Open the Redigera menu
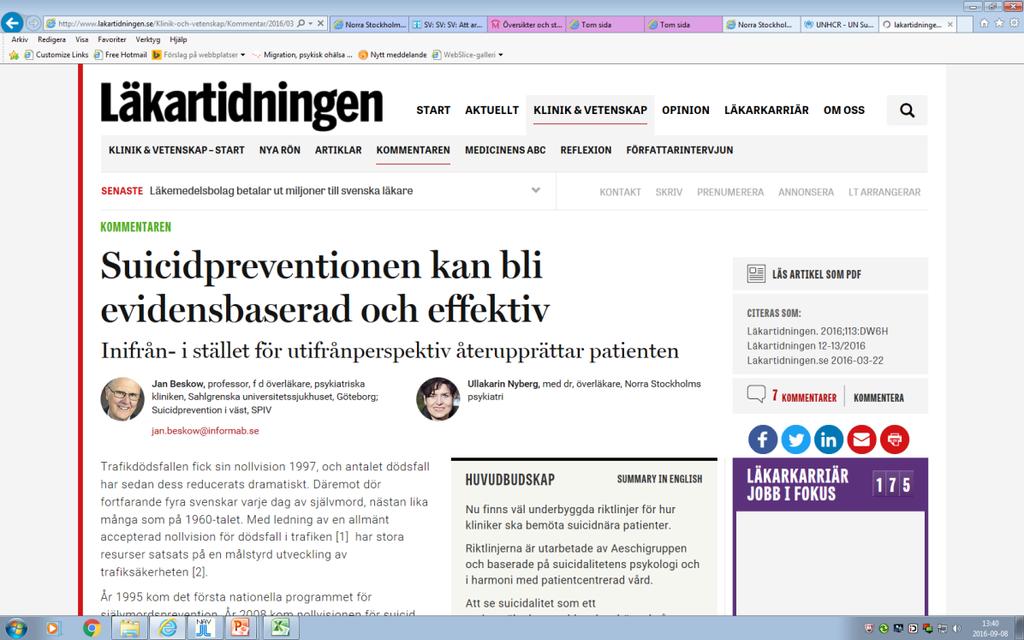1024x640 pixels. (52, 40)
